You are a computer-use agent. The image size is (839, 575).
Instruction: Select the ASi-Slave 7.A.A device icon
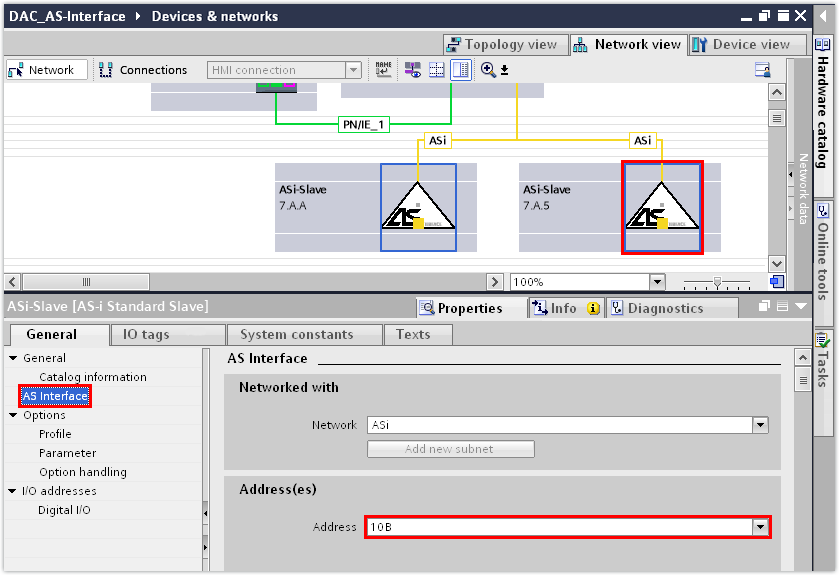418,208
